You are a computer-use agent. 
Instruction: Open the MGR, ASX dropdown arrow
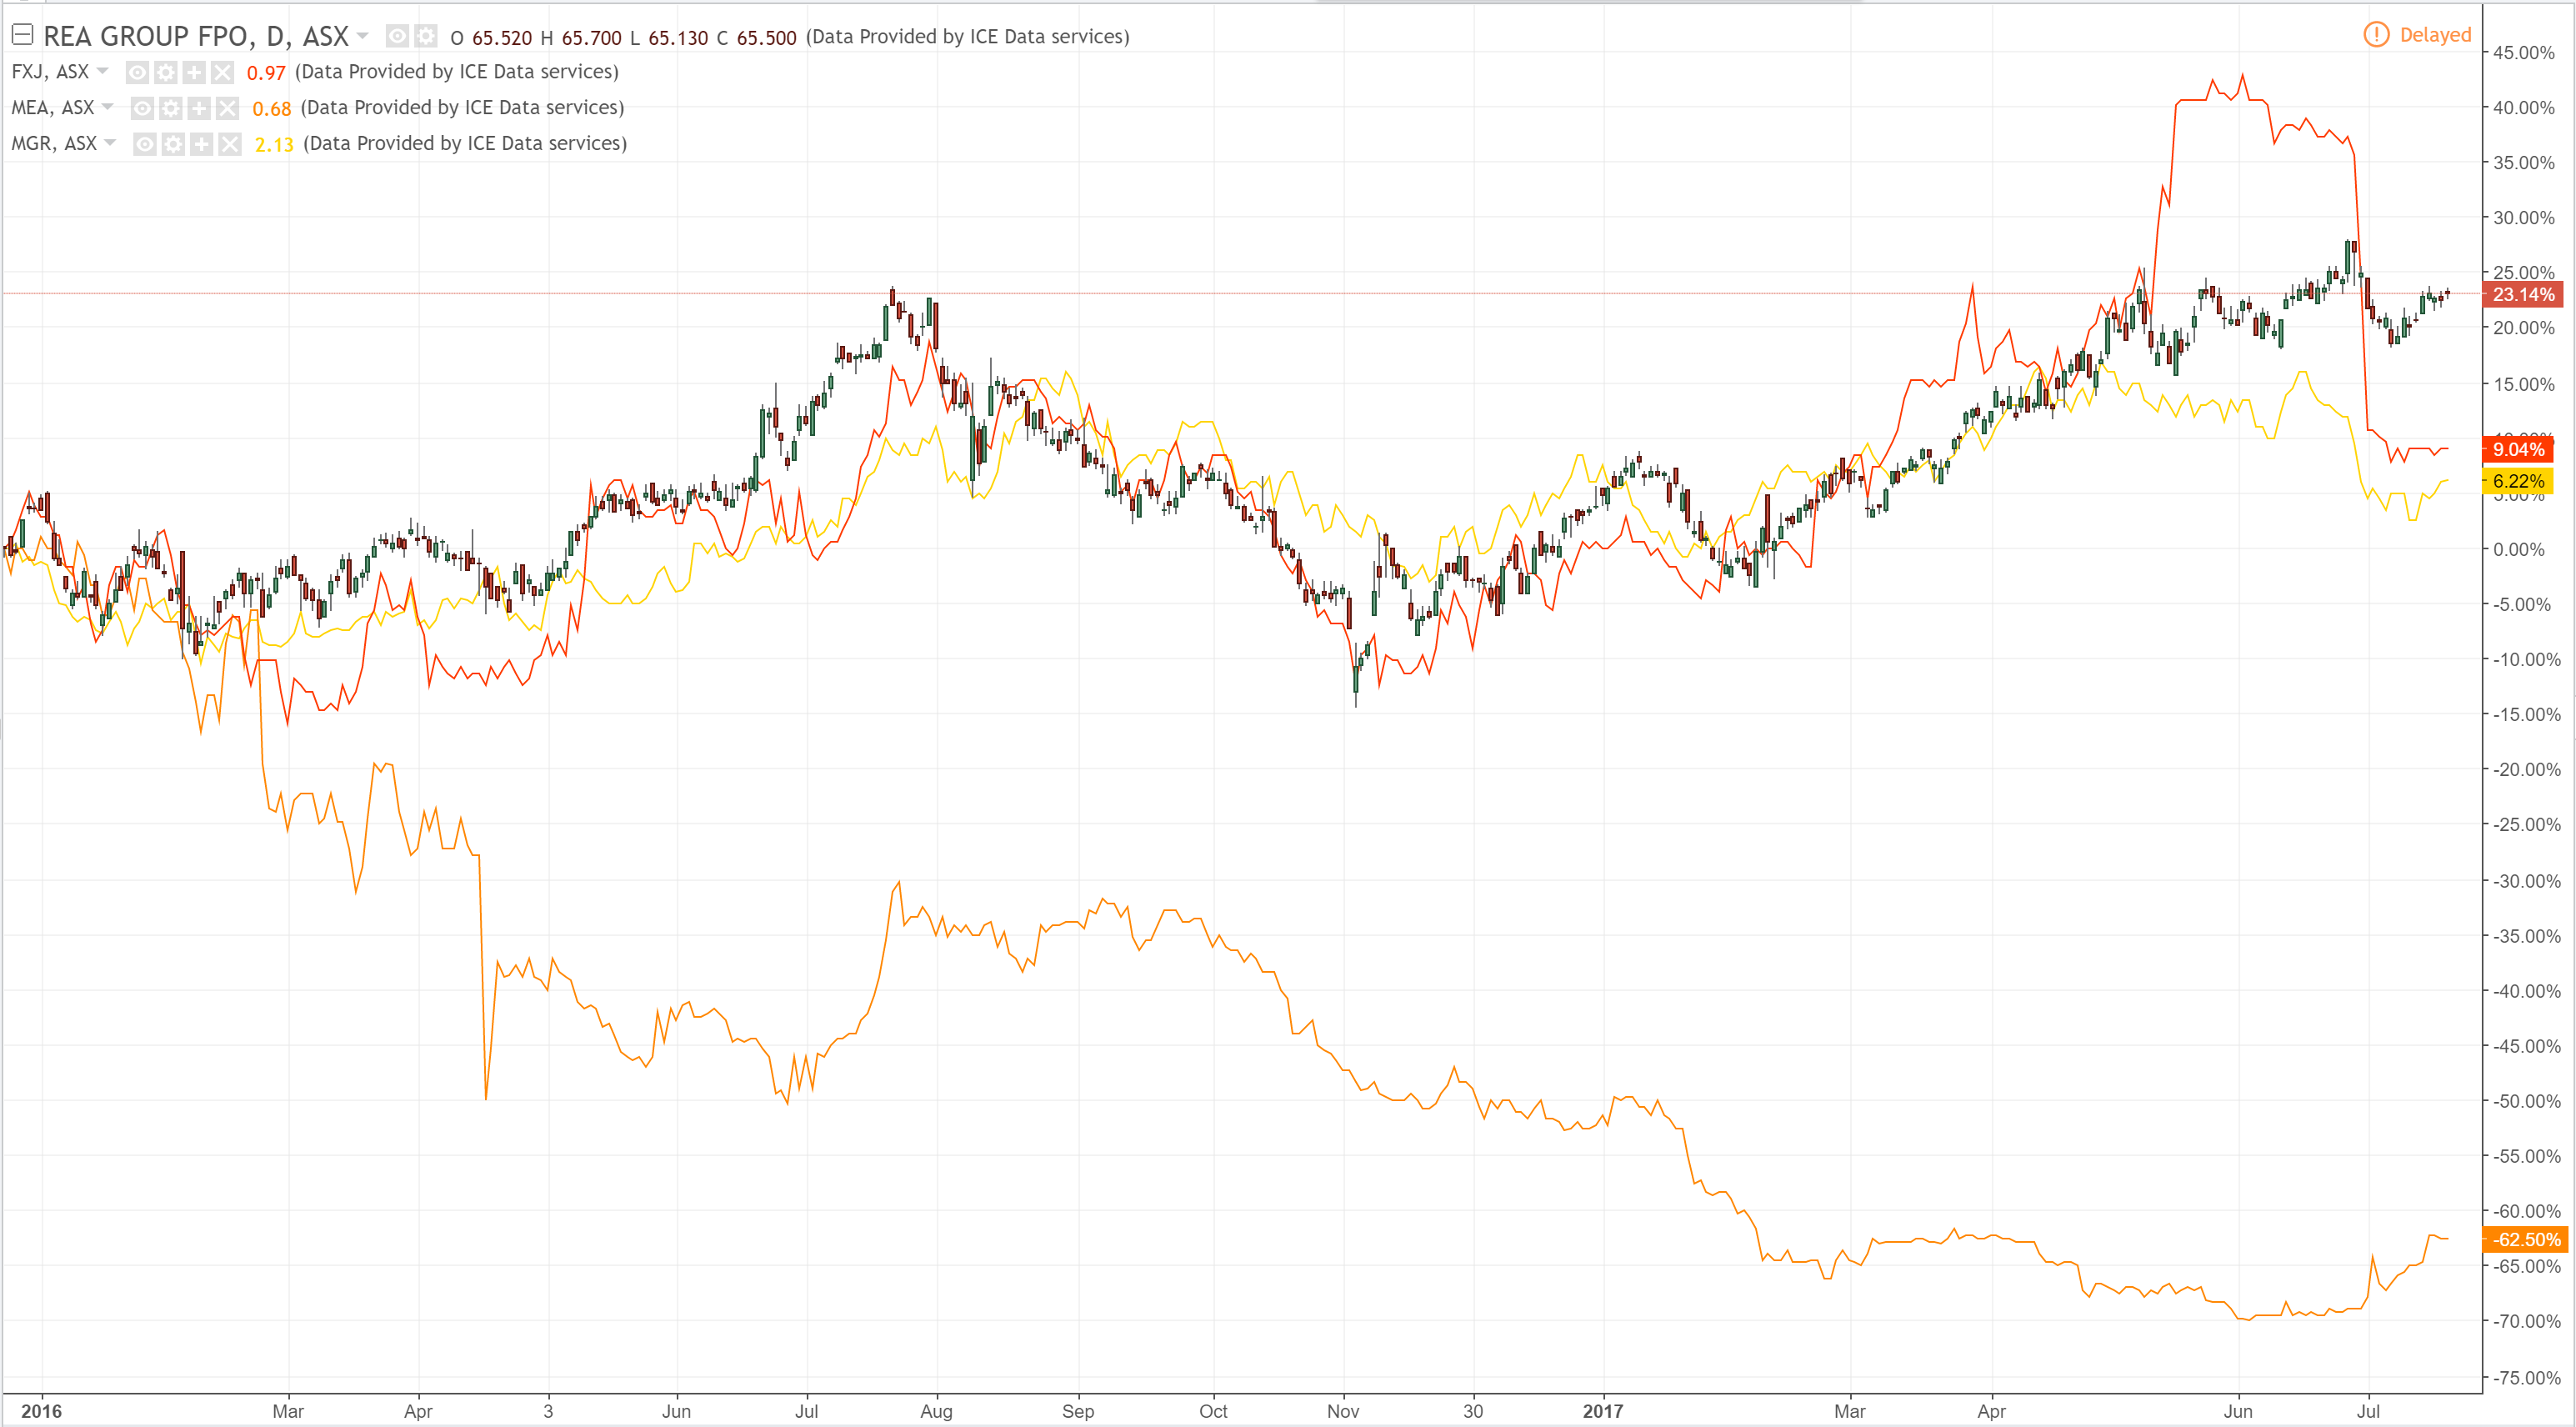point(110,143)
